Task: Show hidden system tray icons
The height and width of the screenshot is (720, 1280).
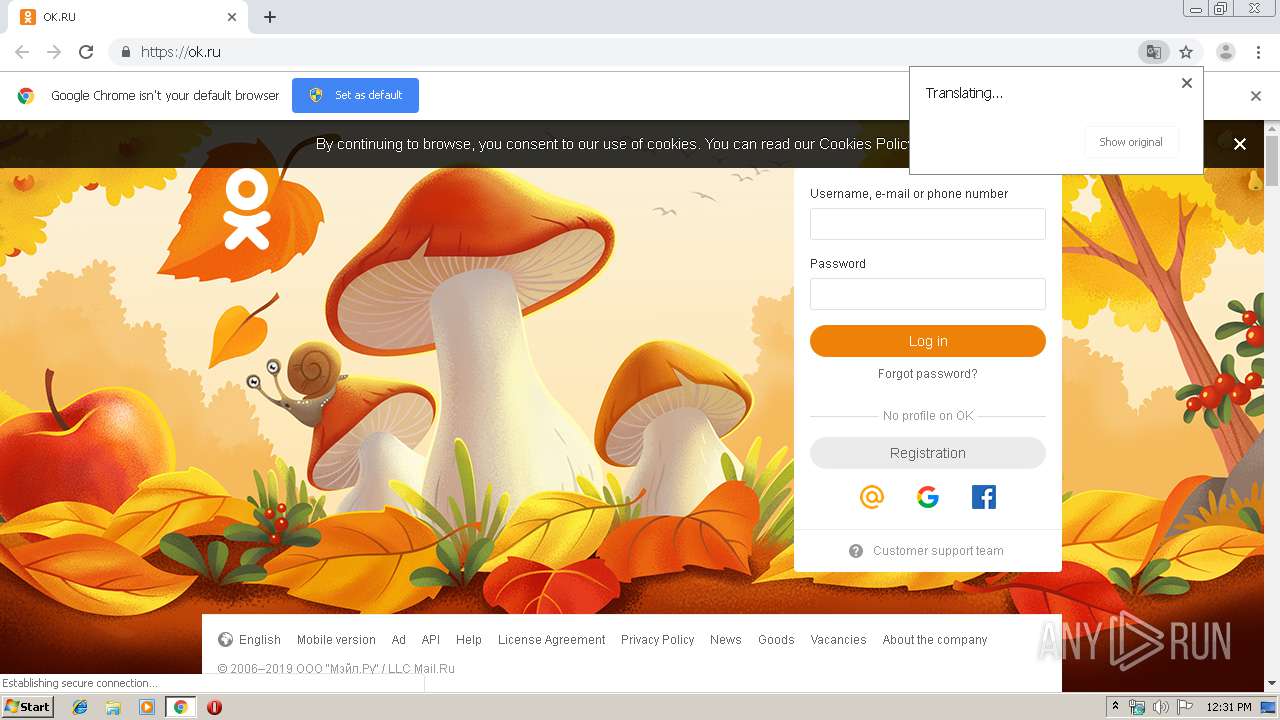Action: [x=1115, y=707]
